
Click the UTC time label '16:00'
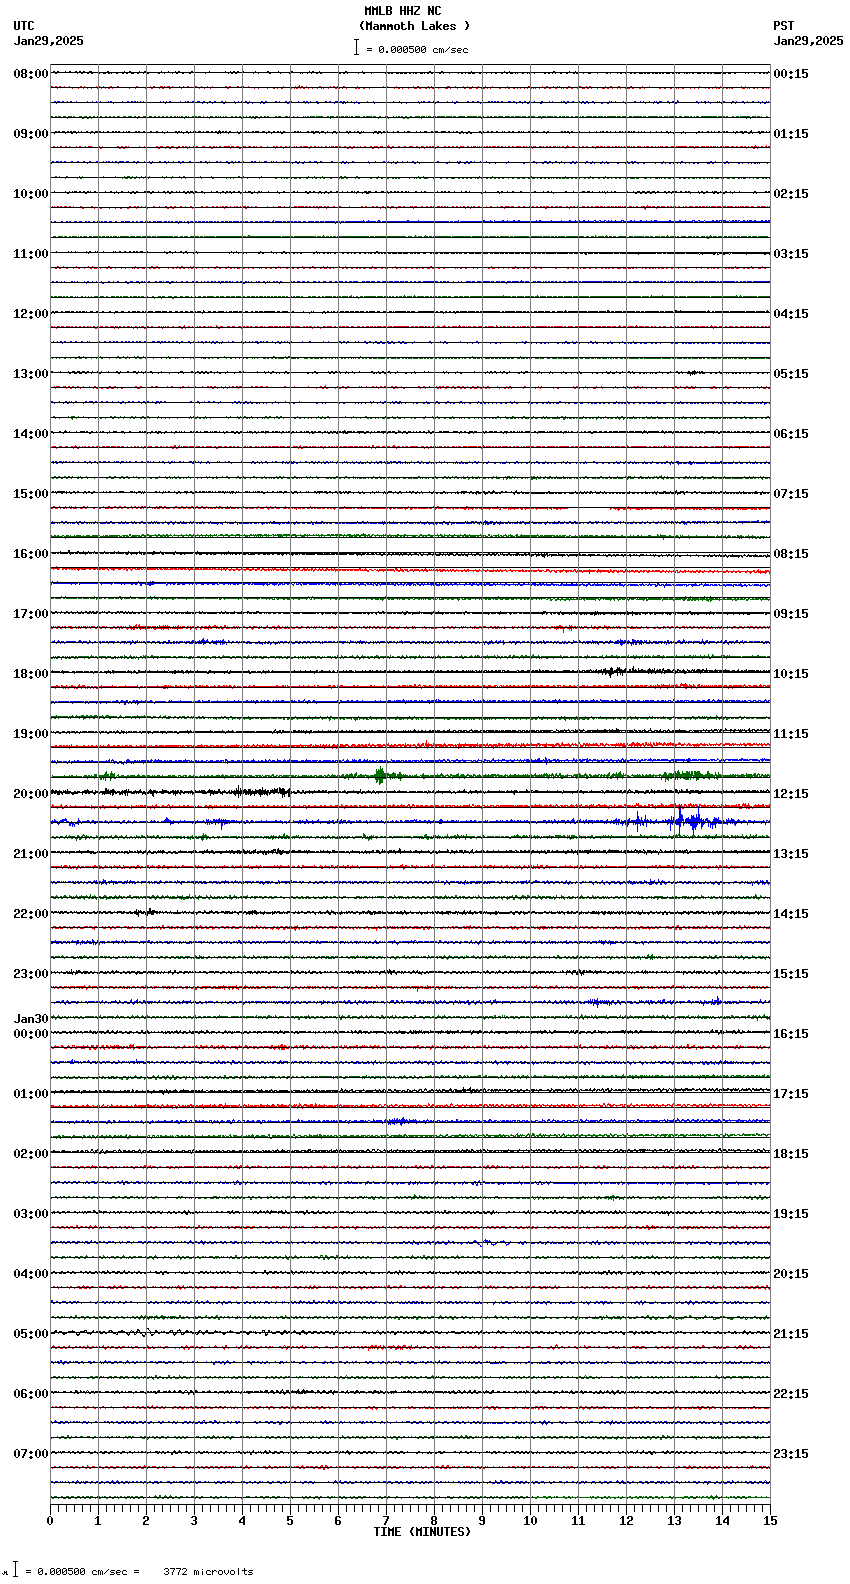point(31,554)
